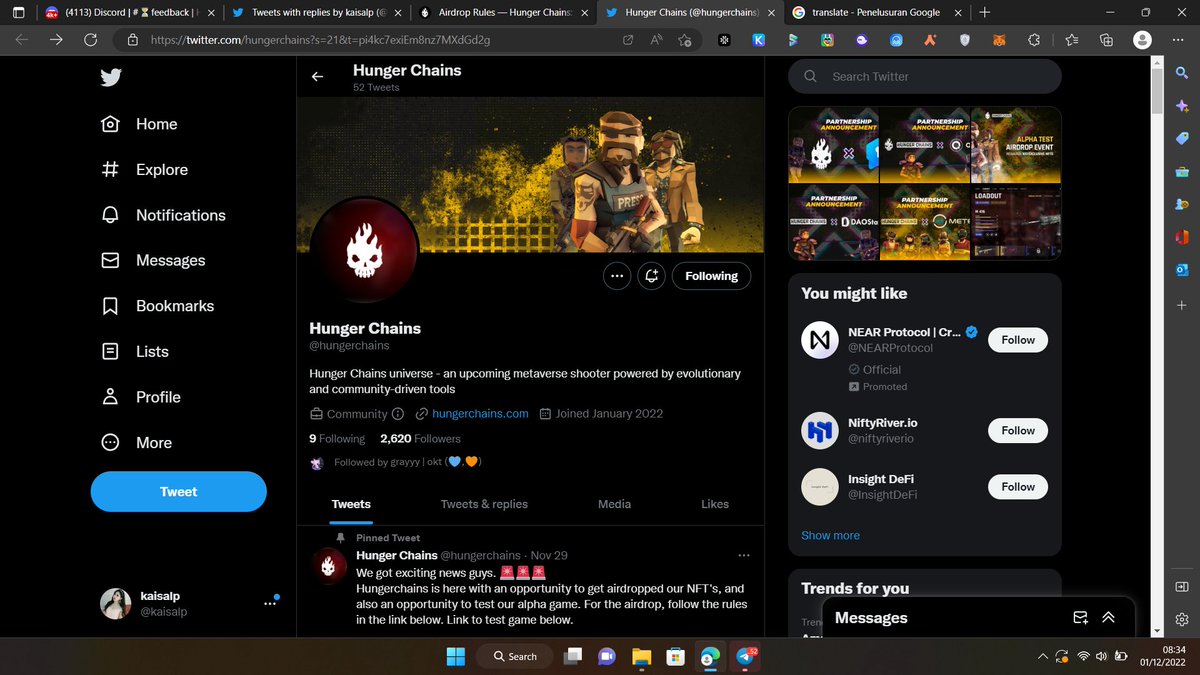Open the Loadout media thumbnail
This screenshot has height=675, width=1200.
[1016, 222]
